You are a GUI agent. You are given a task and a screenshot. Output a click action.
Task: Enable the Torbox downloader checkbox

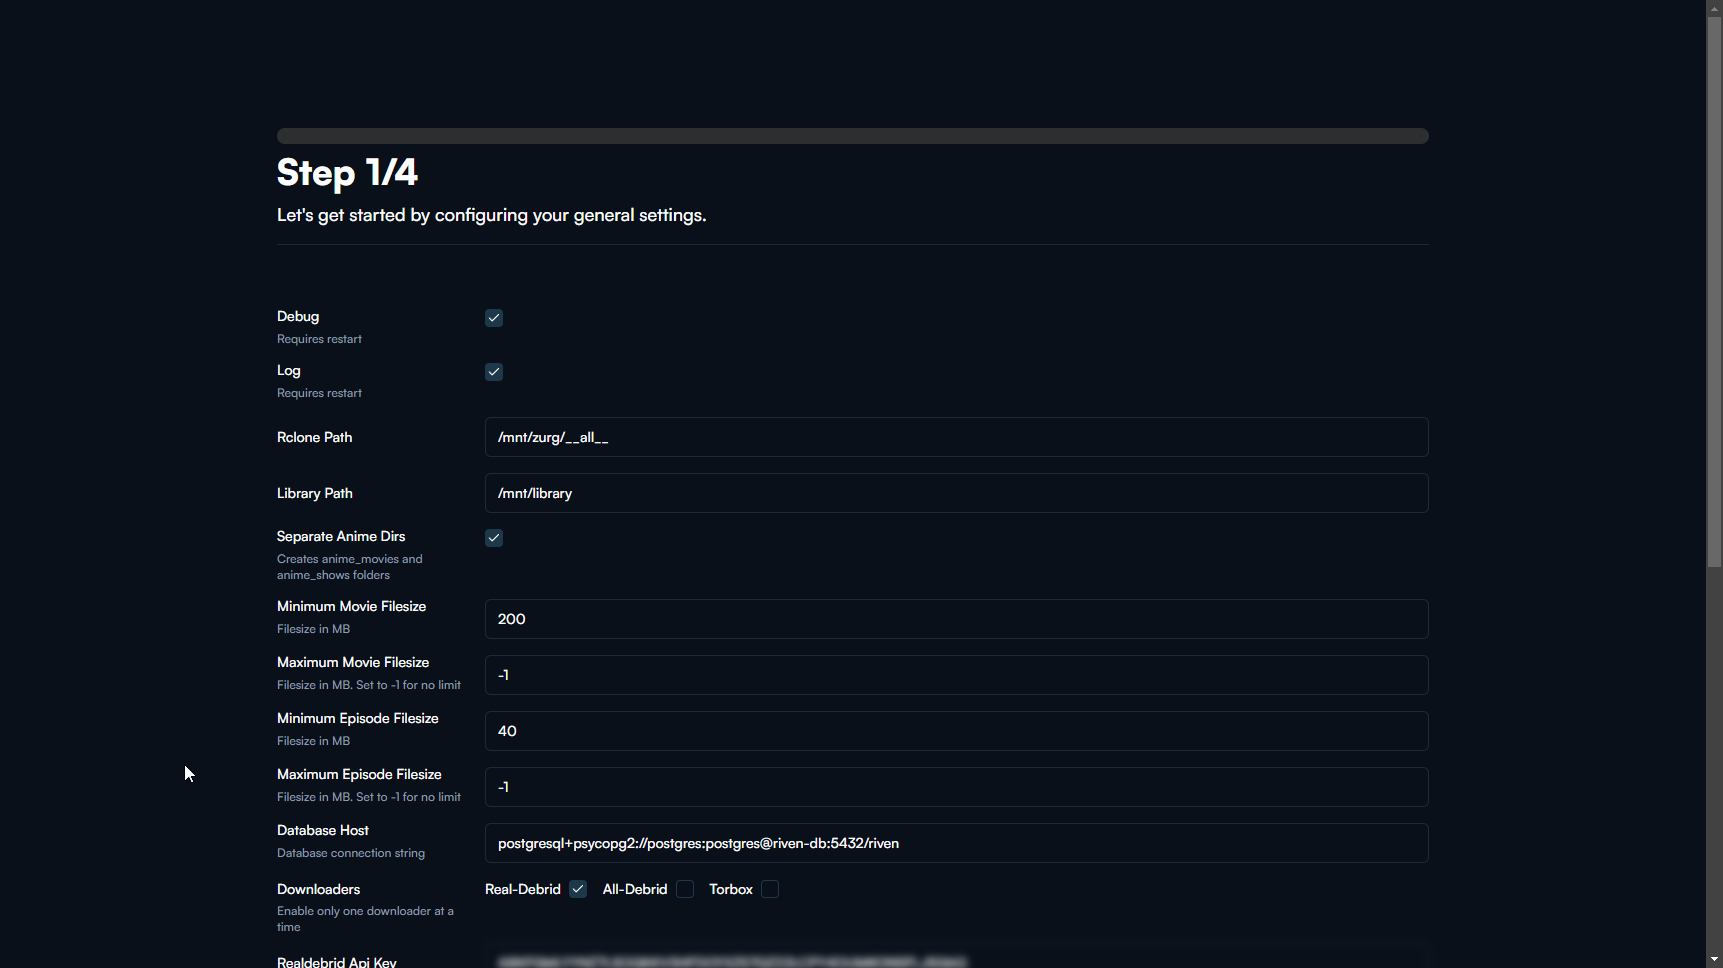pos(770,889)
